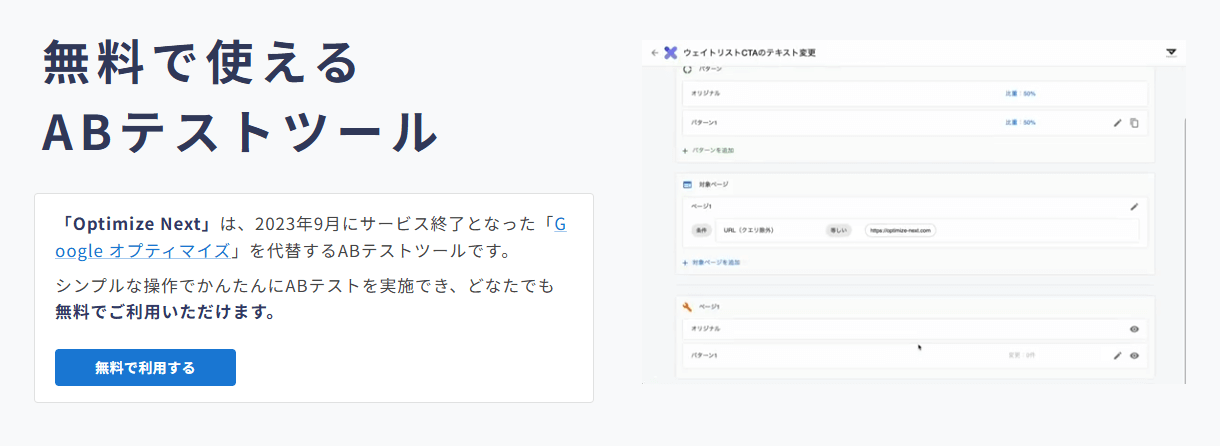Image resolution: width=1220 pixels, height=446 pixels.
Task: Click the wrench icon beside ページ1
Action: point(687,307)
